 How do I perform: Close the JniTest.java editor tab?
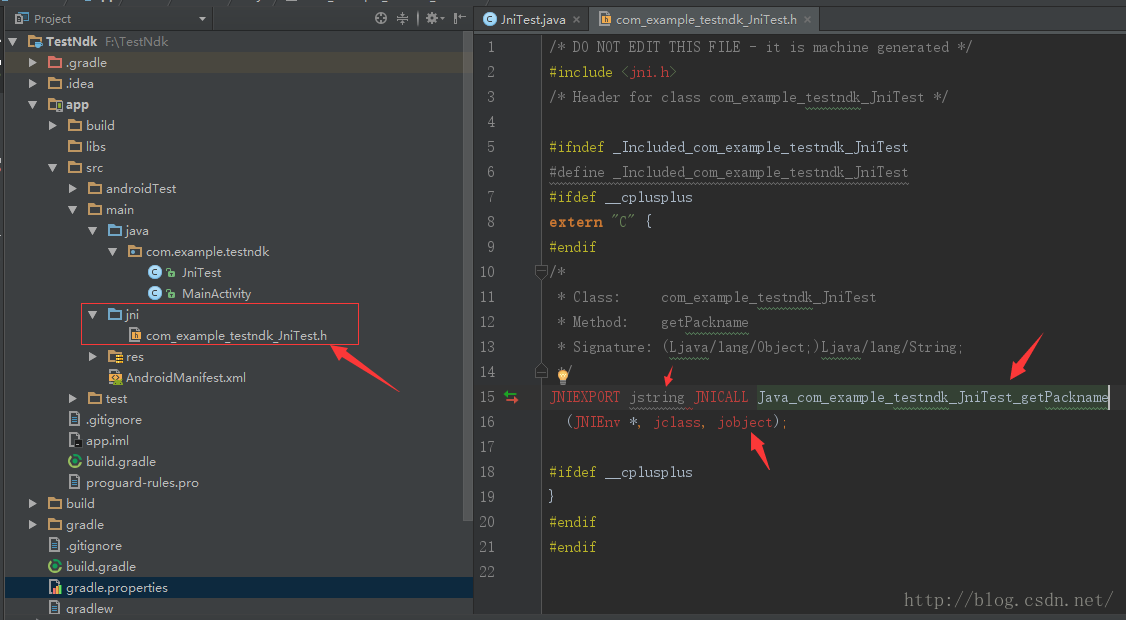click(x=577, y=19)
